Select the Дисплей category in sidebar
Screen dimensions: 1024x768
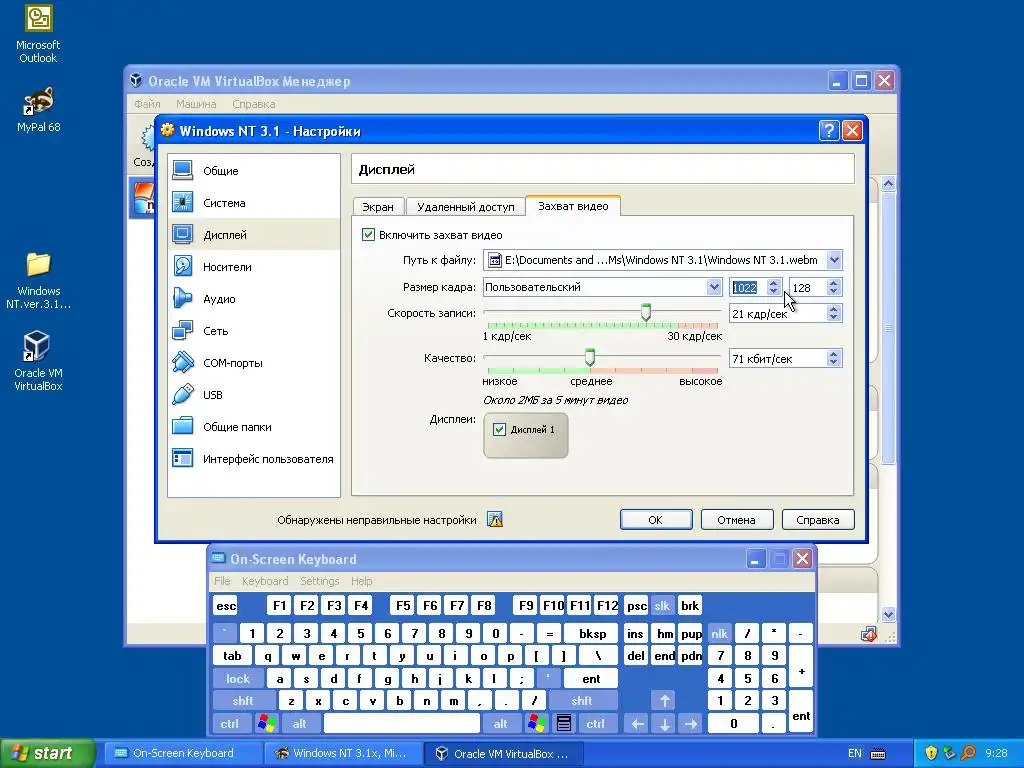coord(253,234)
